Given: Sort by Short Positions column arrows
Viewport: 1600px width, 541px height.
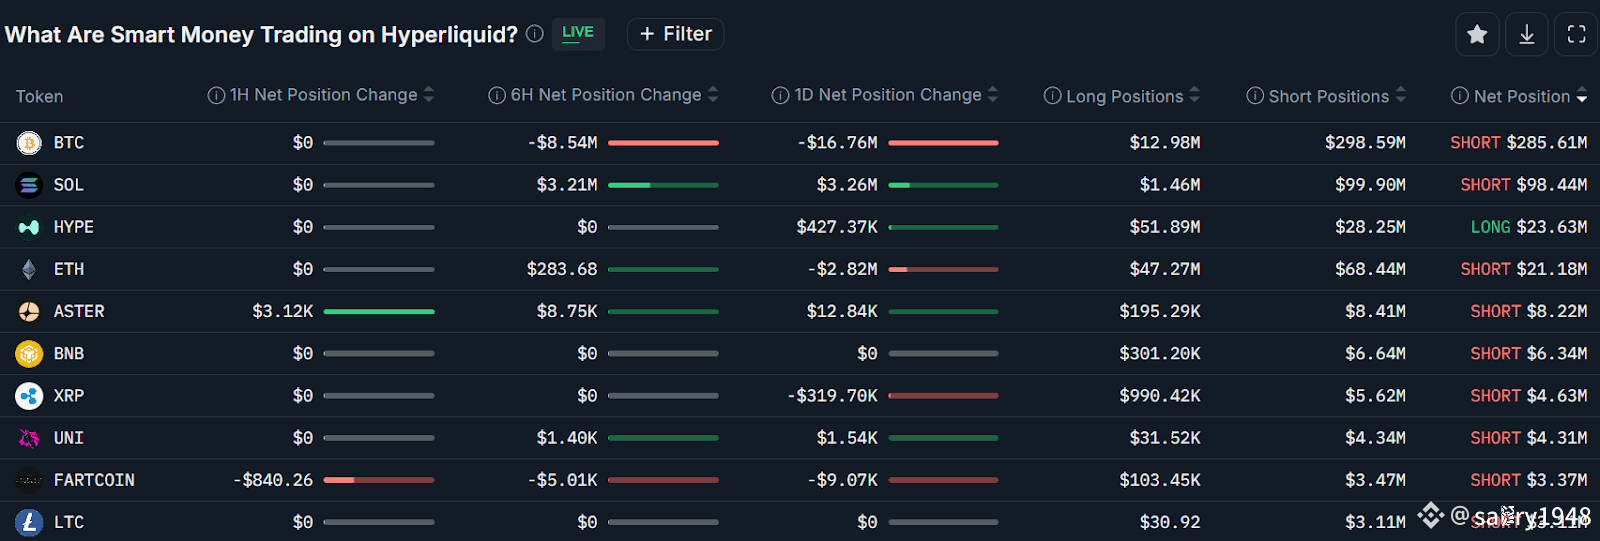Looking at the screenshot, I should (1401, 95).
